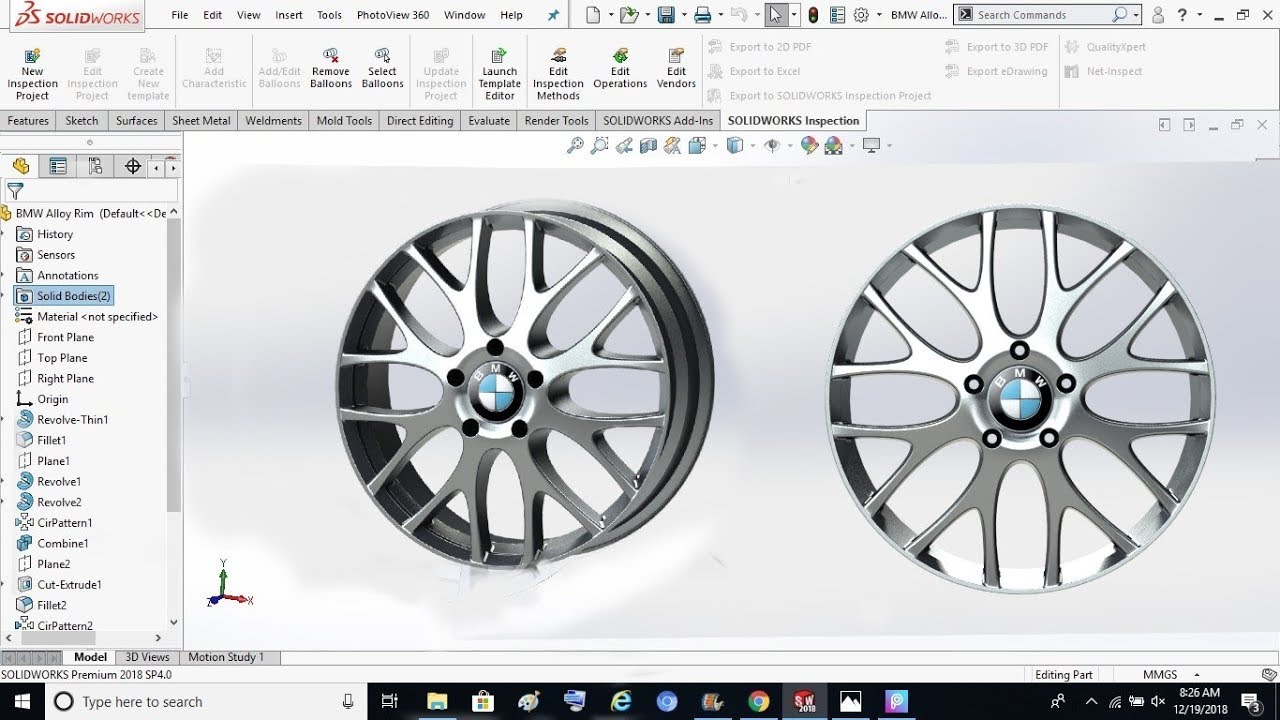Open PropertyManager tab icon
This screenshot has width=1280, height=720.
pos(58,167)
